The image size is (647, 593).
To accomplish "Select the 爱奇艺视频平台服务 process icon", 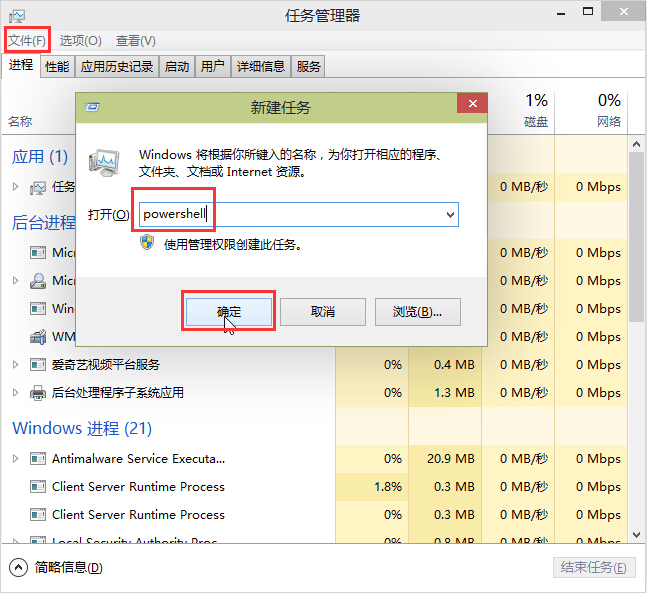I will point(38,365).
